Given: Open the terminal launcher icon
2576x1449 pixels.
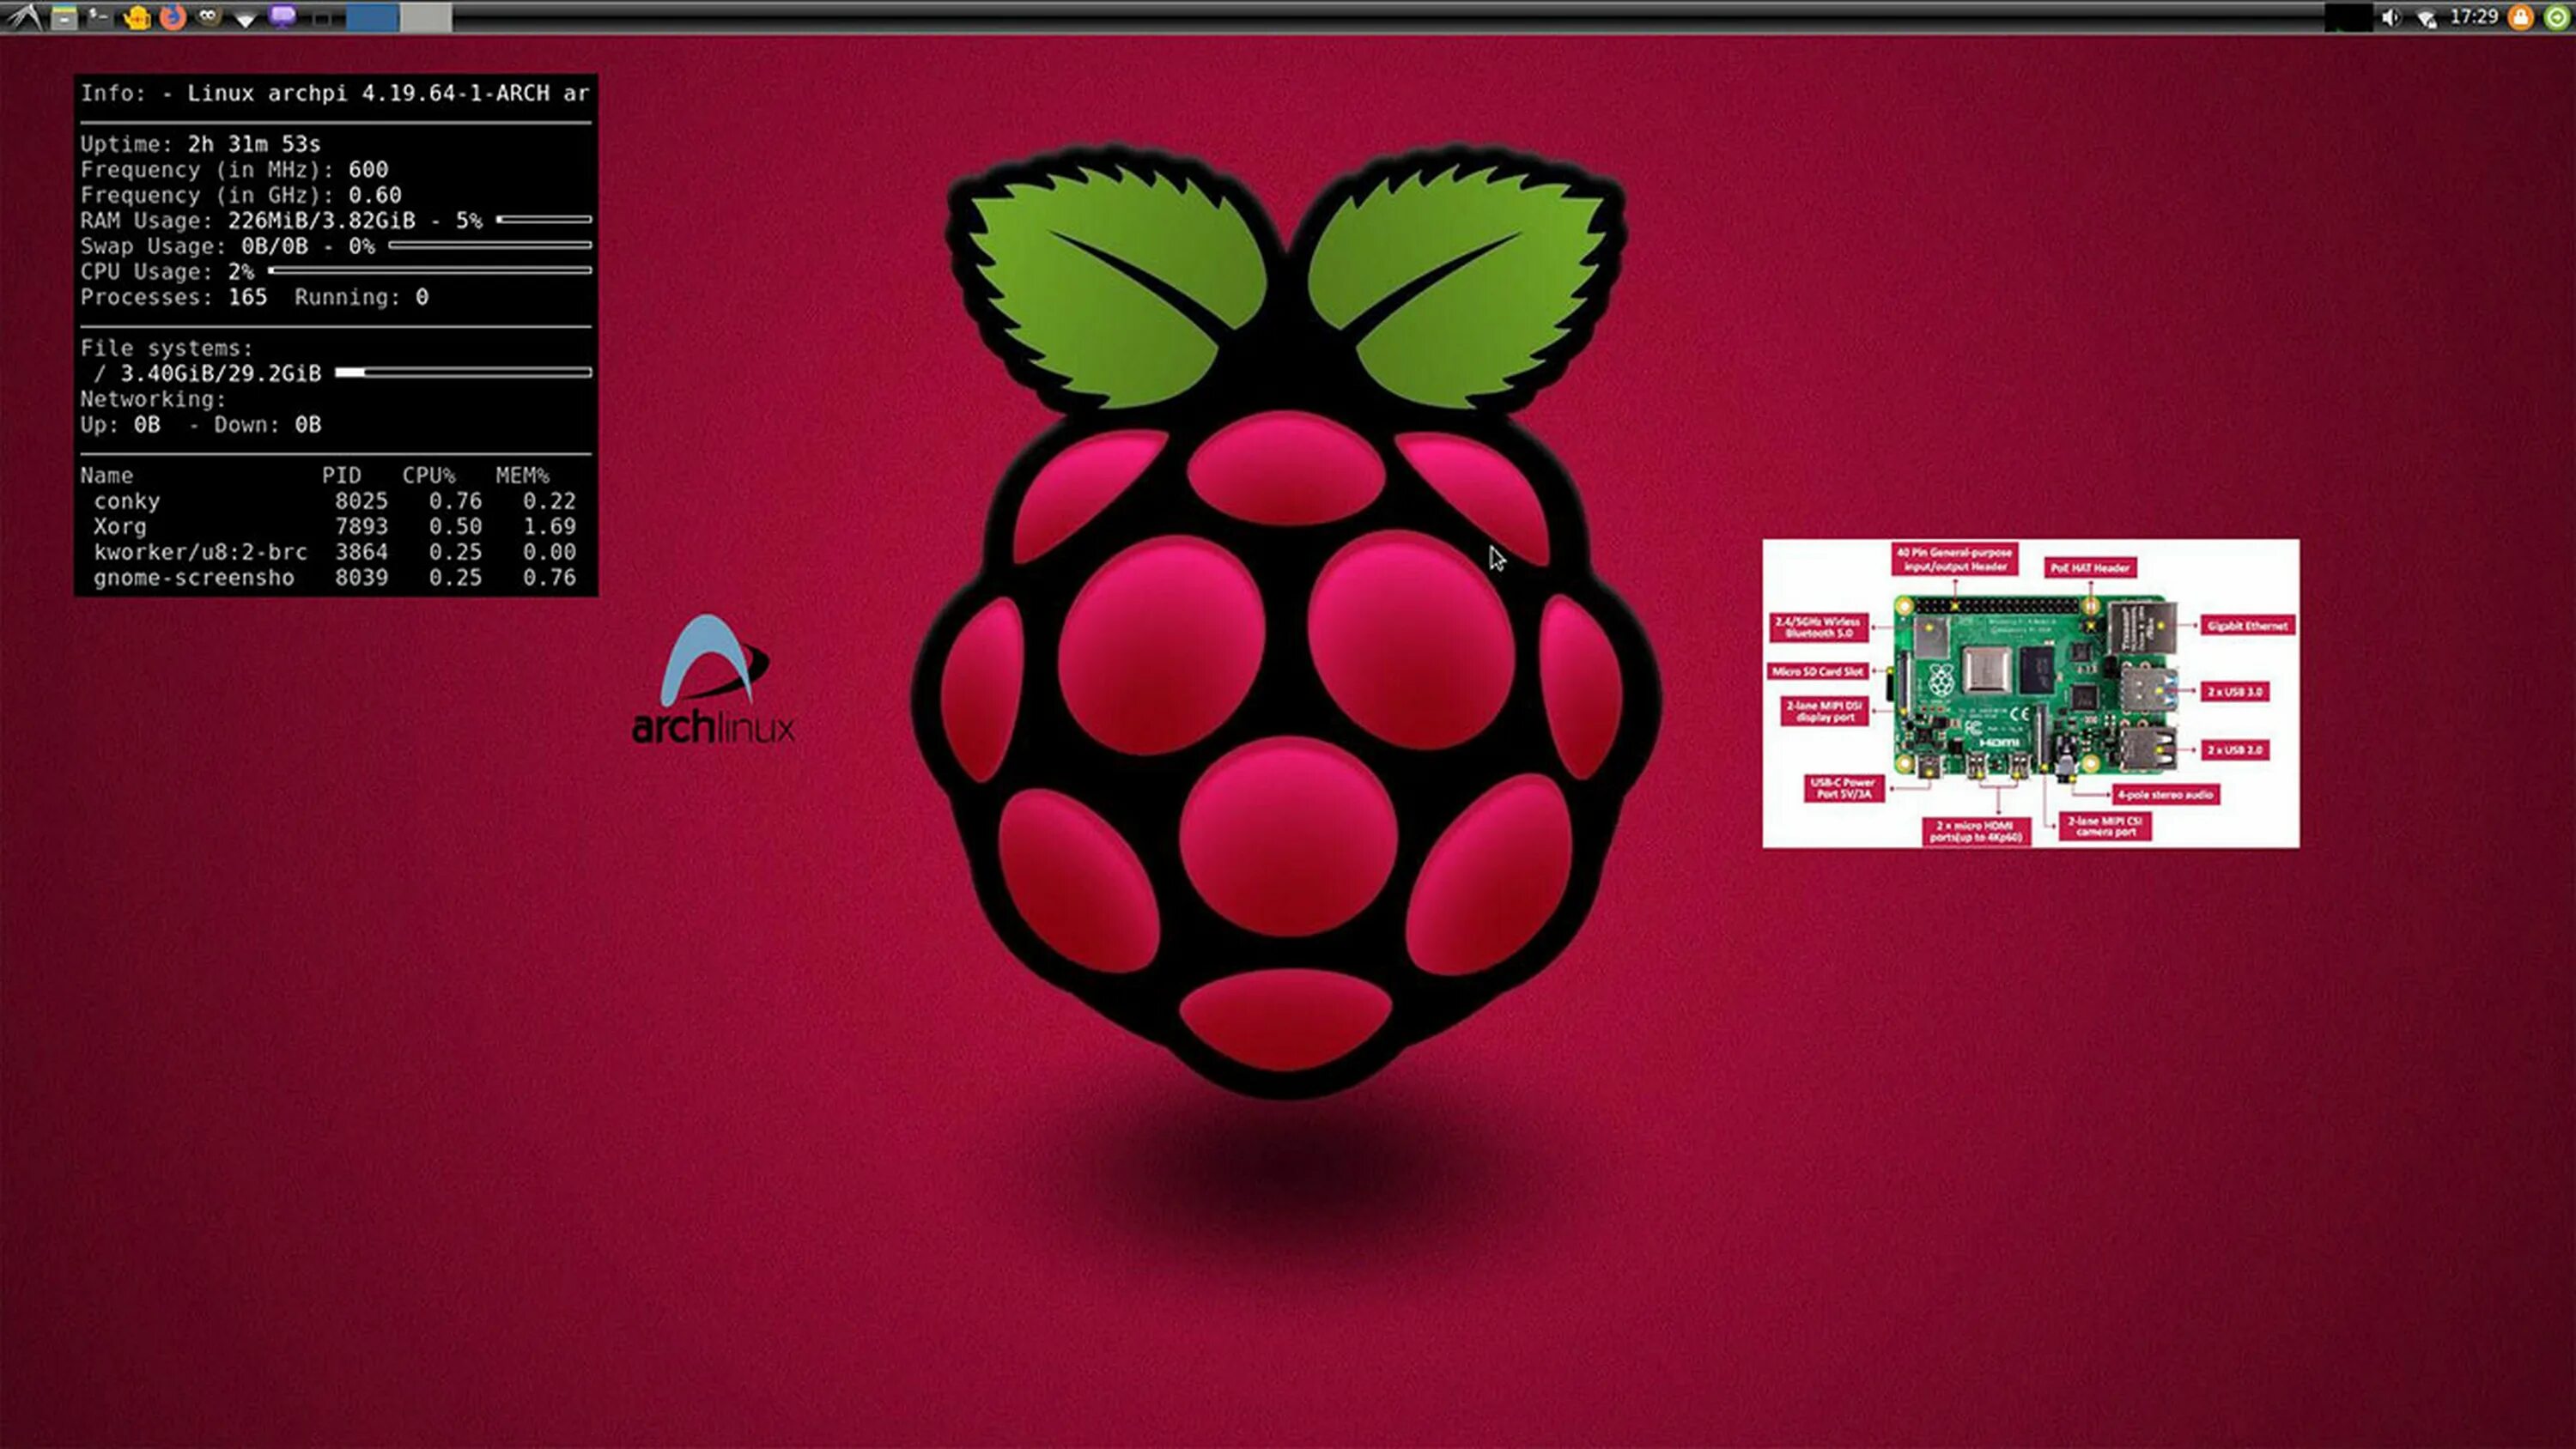Looking at the screenshot, I should tap(99, 16).
